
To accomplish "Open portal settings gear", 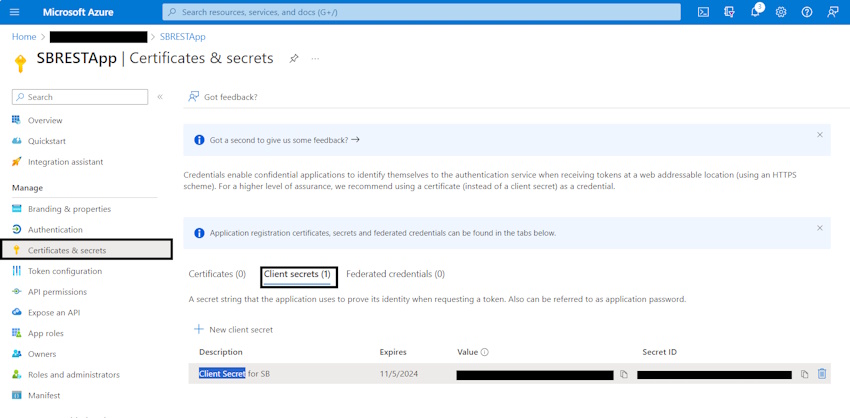I will pos(781,12).
